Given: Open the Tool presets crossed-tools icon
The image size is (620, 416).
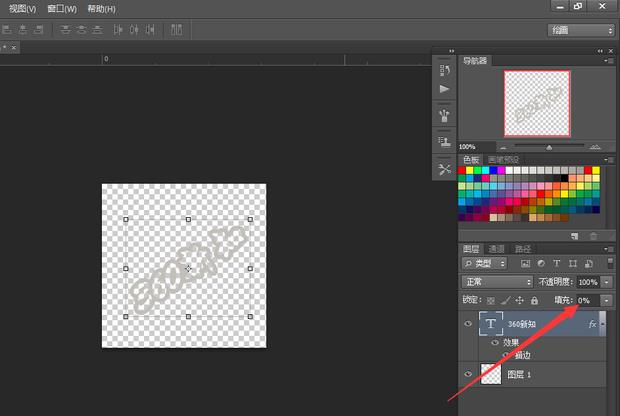Looking at the screenshot, I should point(444,169).
